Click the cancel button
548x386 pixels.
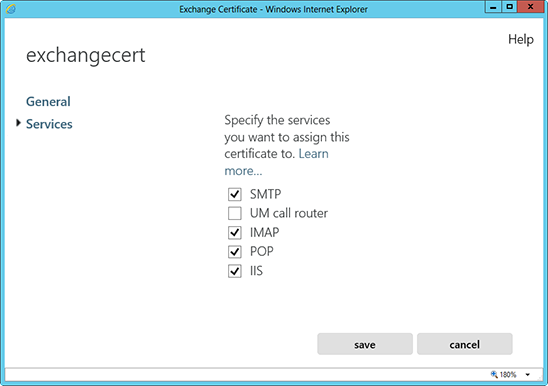click(x=464, y=344)
